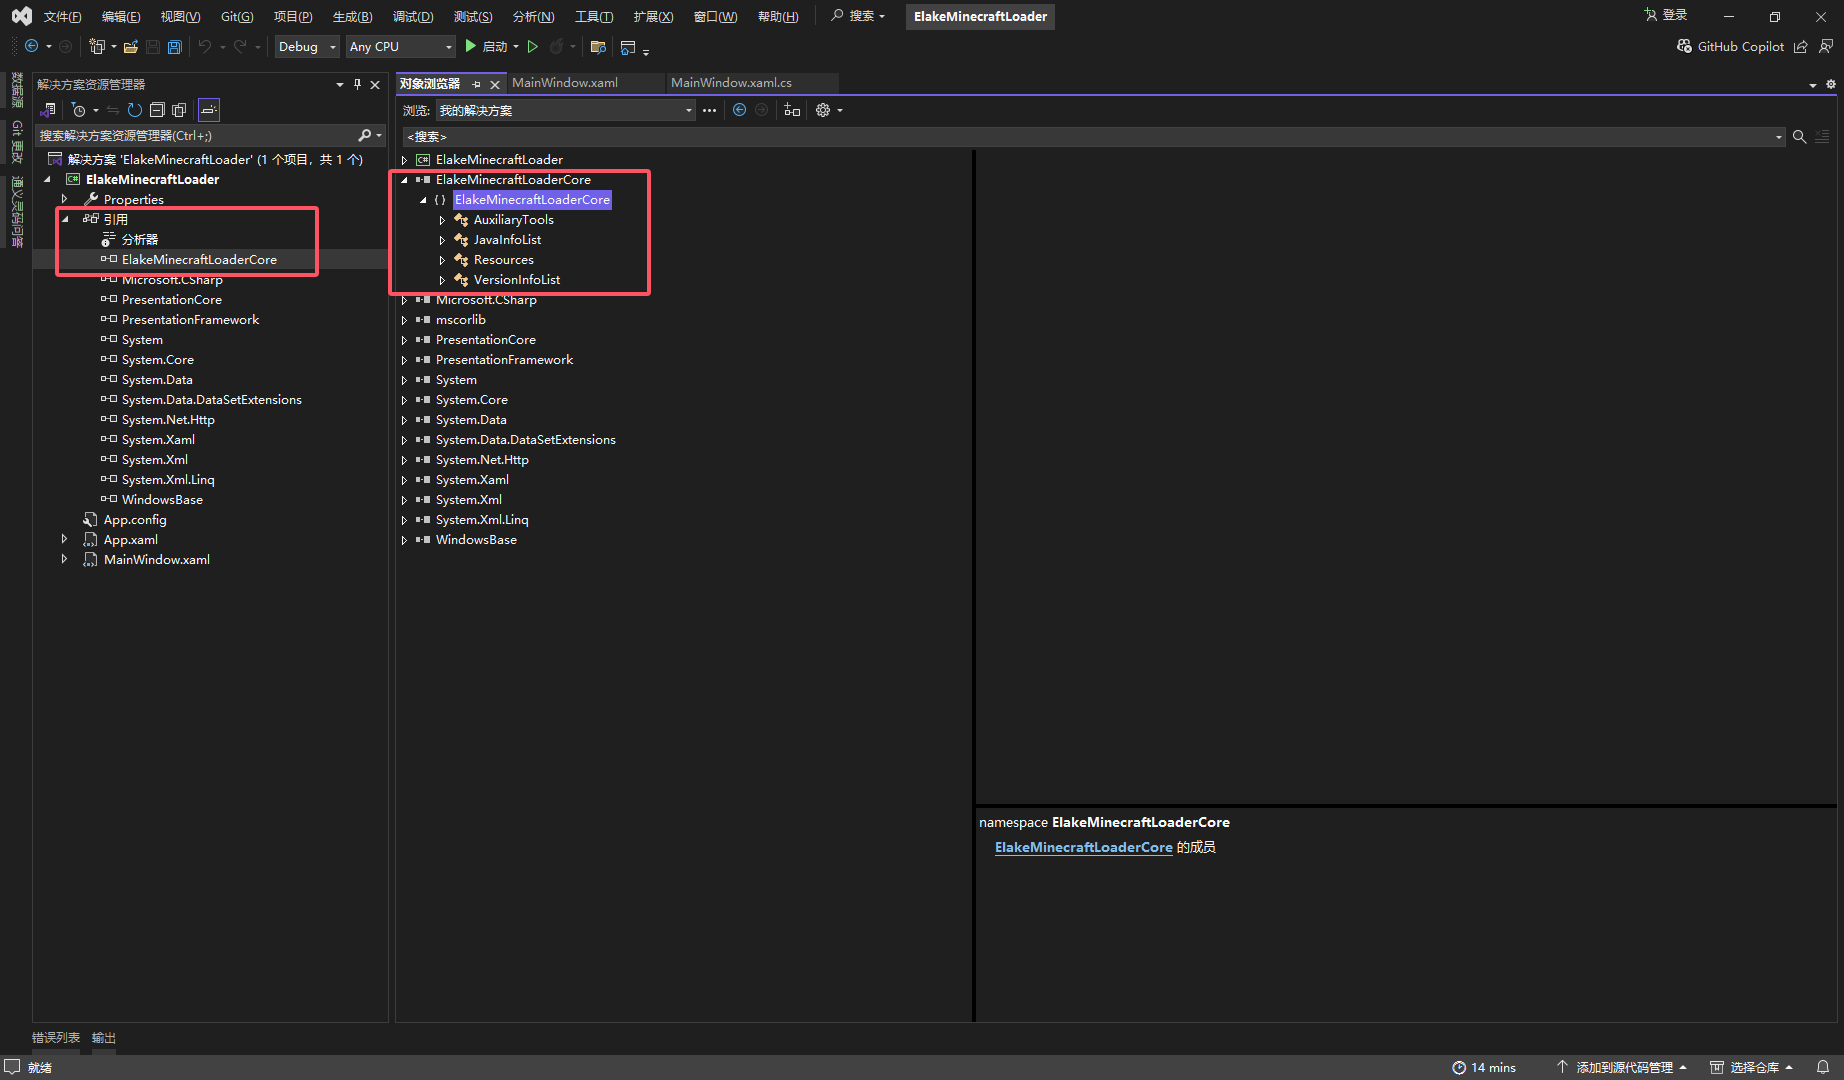Click the object browser search magnifier icon
This screenshot has width=1844, height=1080.
pos(1799,137)
